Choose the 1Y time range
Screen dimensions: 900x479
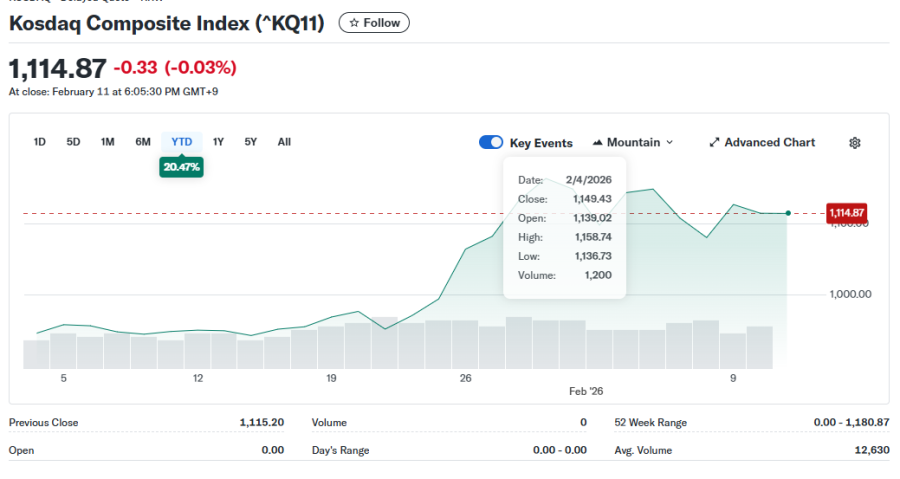[x=218, y=142]
